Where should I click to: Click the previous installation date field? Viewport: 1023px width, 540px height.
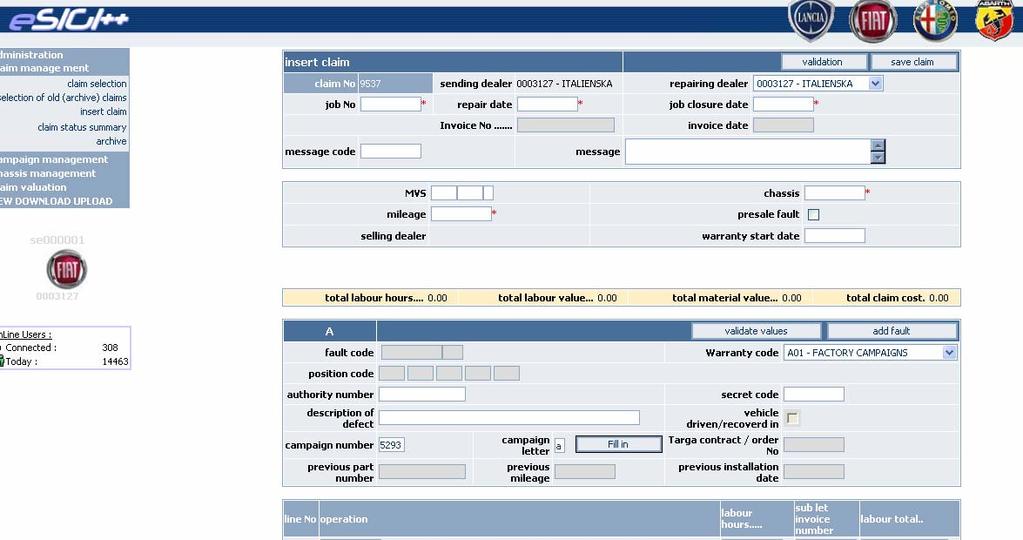[x=814, y=472]
